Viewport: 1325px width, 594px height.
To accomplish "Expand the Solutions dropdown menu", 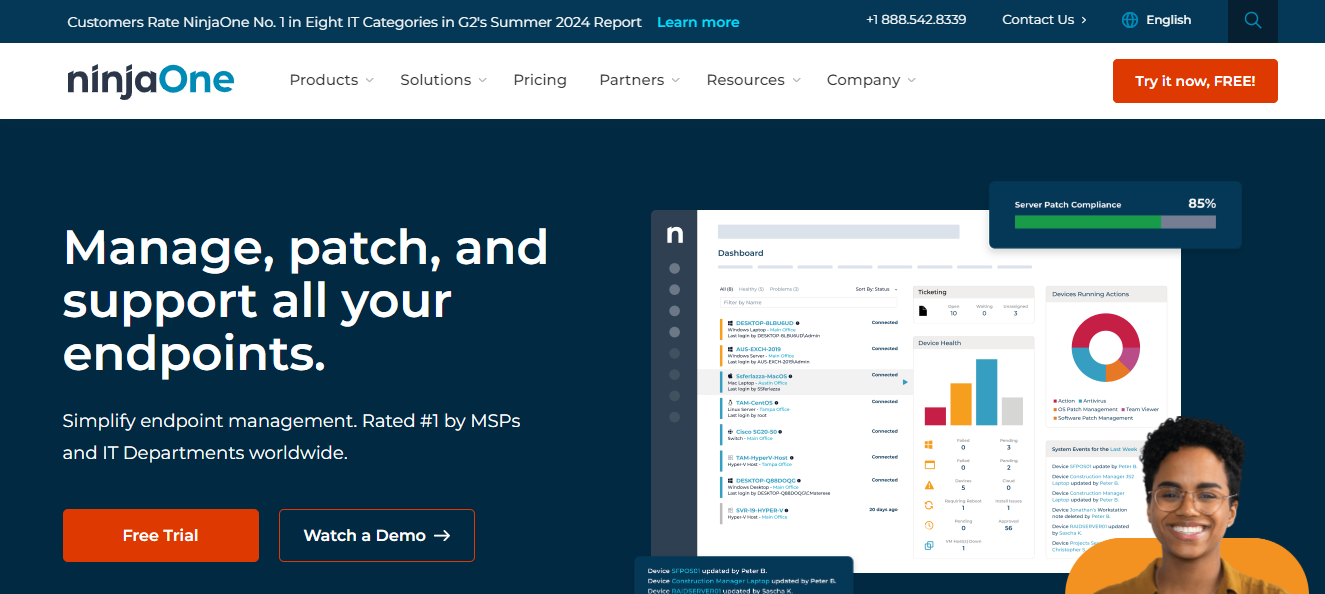I will click(x=443, y=80).
